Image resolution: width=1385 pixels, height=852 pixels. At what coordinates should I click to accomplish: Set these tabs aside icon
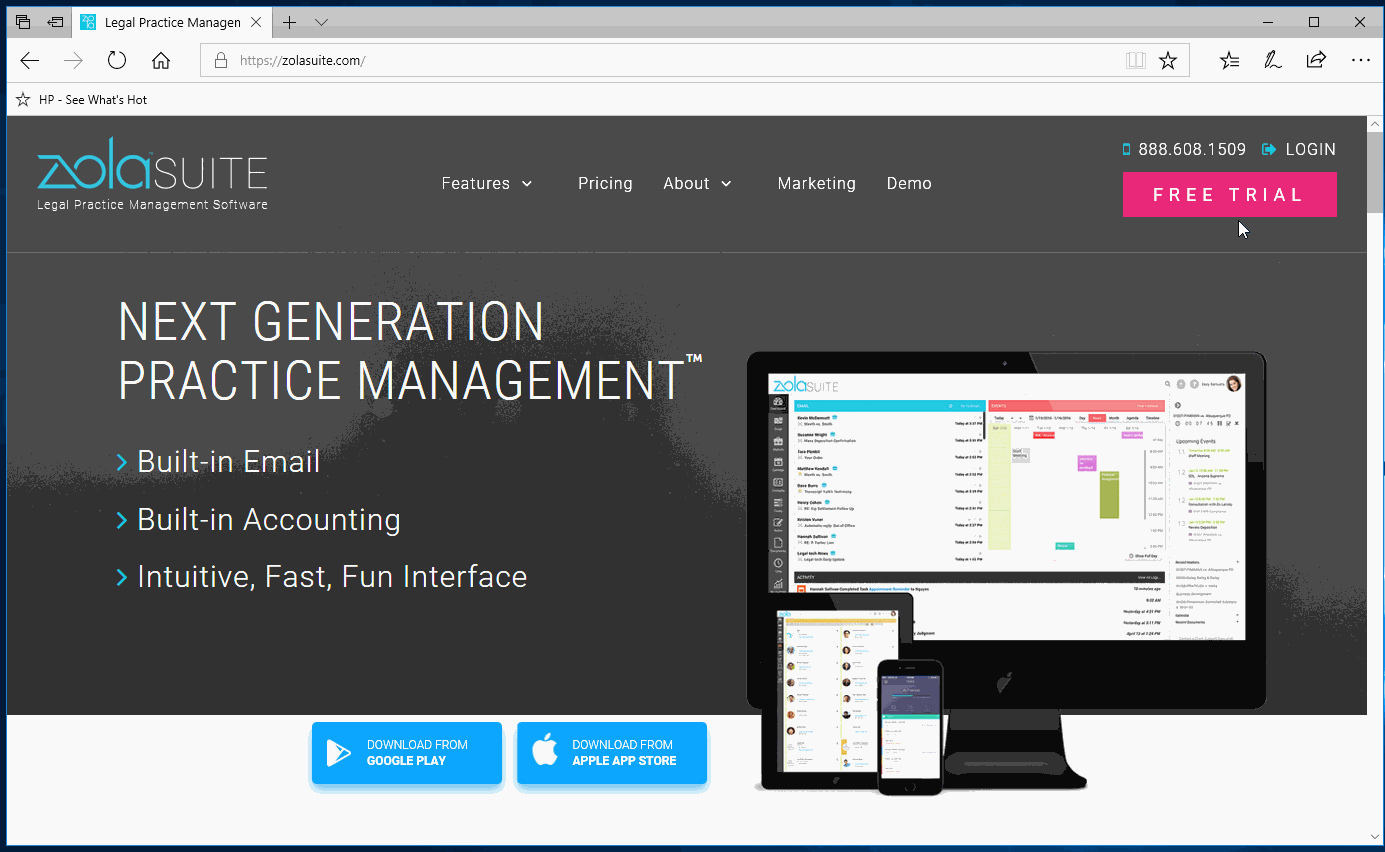coord(55,22)
